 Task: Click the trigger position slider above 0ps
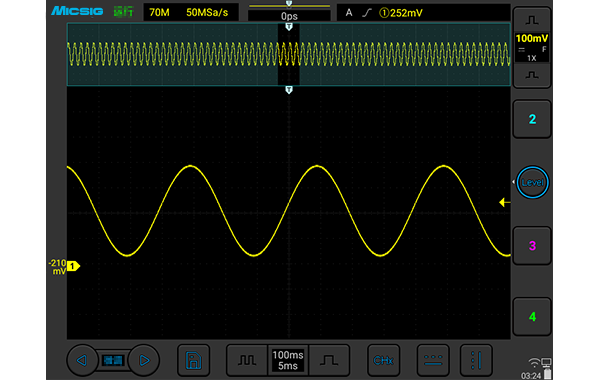coord(289,5)
